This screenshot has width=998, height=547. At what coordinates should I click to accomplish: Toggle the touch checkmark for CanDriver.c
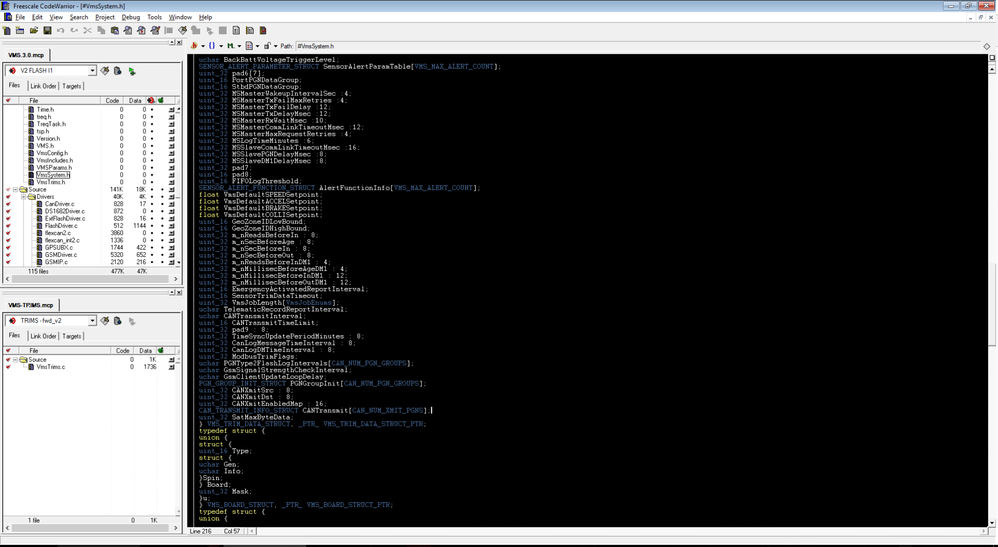pyautogui.click(x=8, y=204)
